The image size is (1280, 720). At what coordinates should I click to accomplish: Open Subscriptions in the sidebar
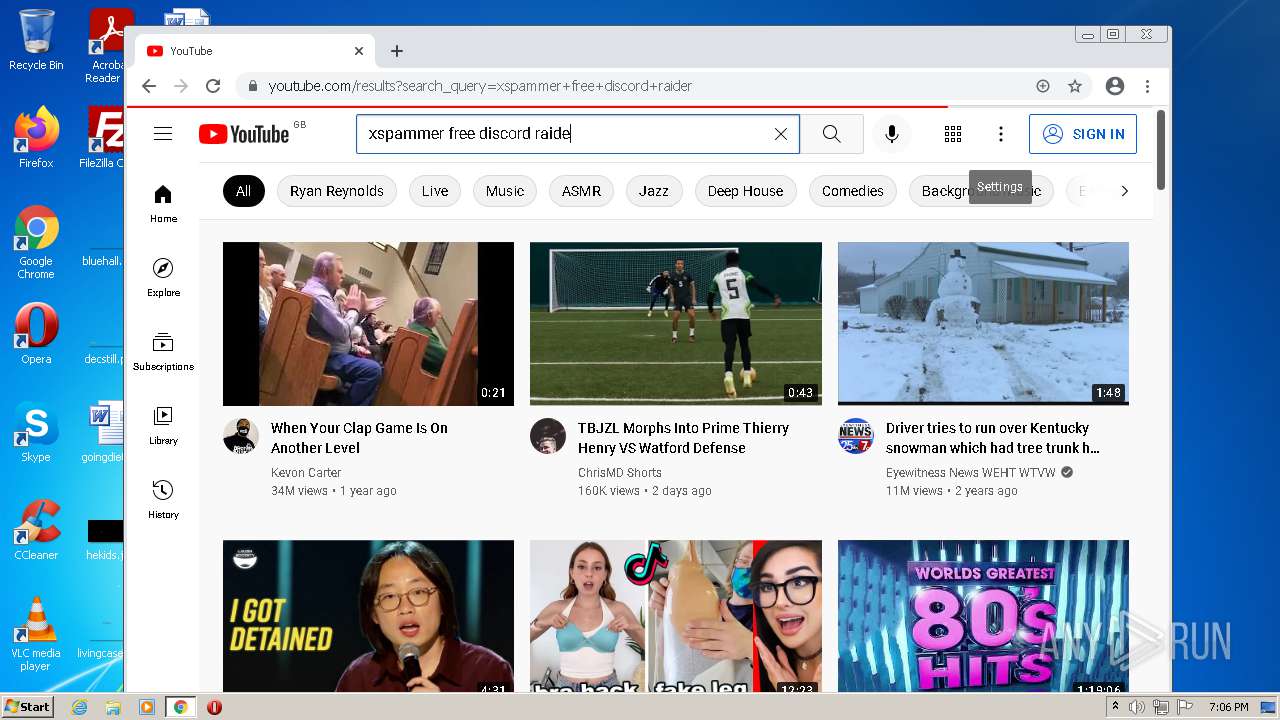pyautogui.click(x=163, y=352)
